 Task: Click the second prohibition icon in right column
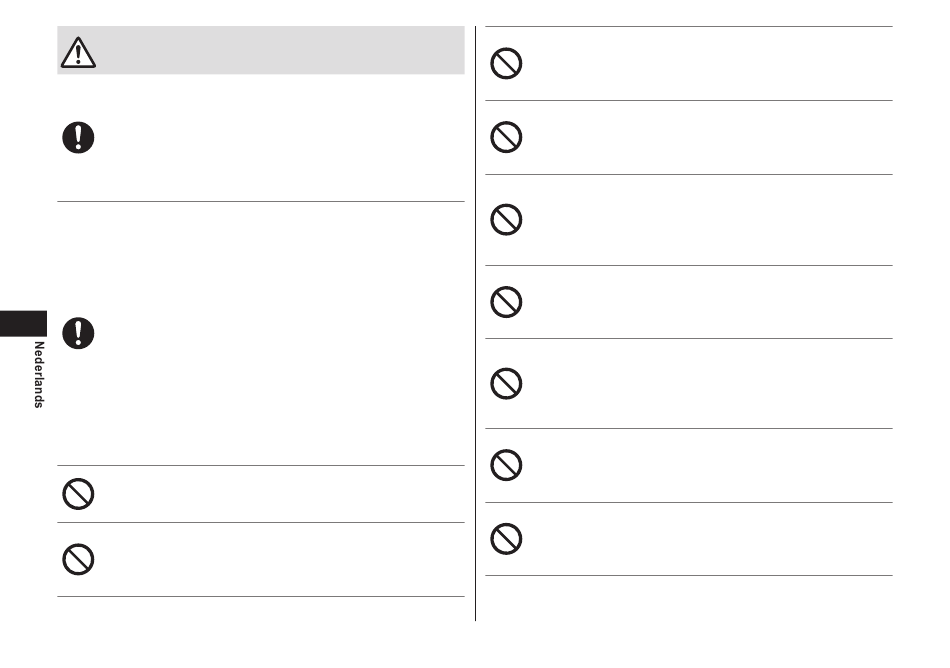coord(506,137)
